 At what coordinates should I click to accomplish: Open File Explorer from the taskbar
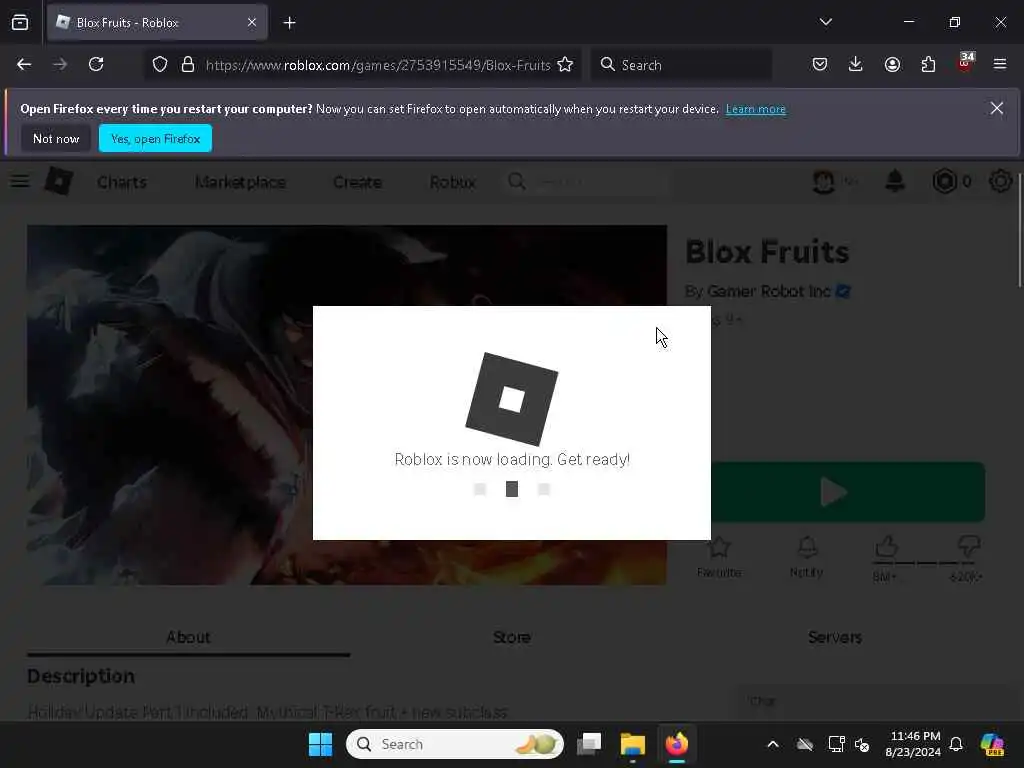pyautogui.click(x=632, y=744)
